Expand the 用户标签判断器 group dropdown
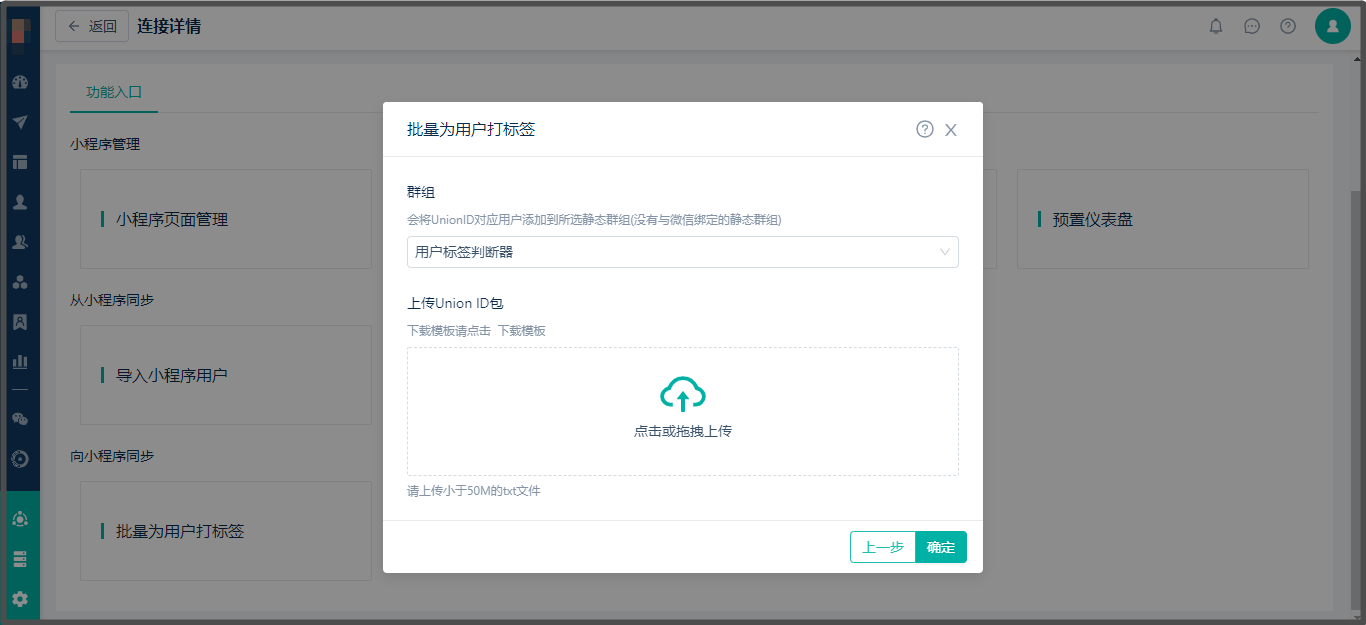This screenshot has width=1366, height=625. [683, 252]
